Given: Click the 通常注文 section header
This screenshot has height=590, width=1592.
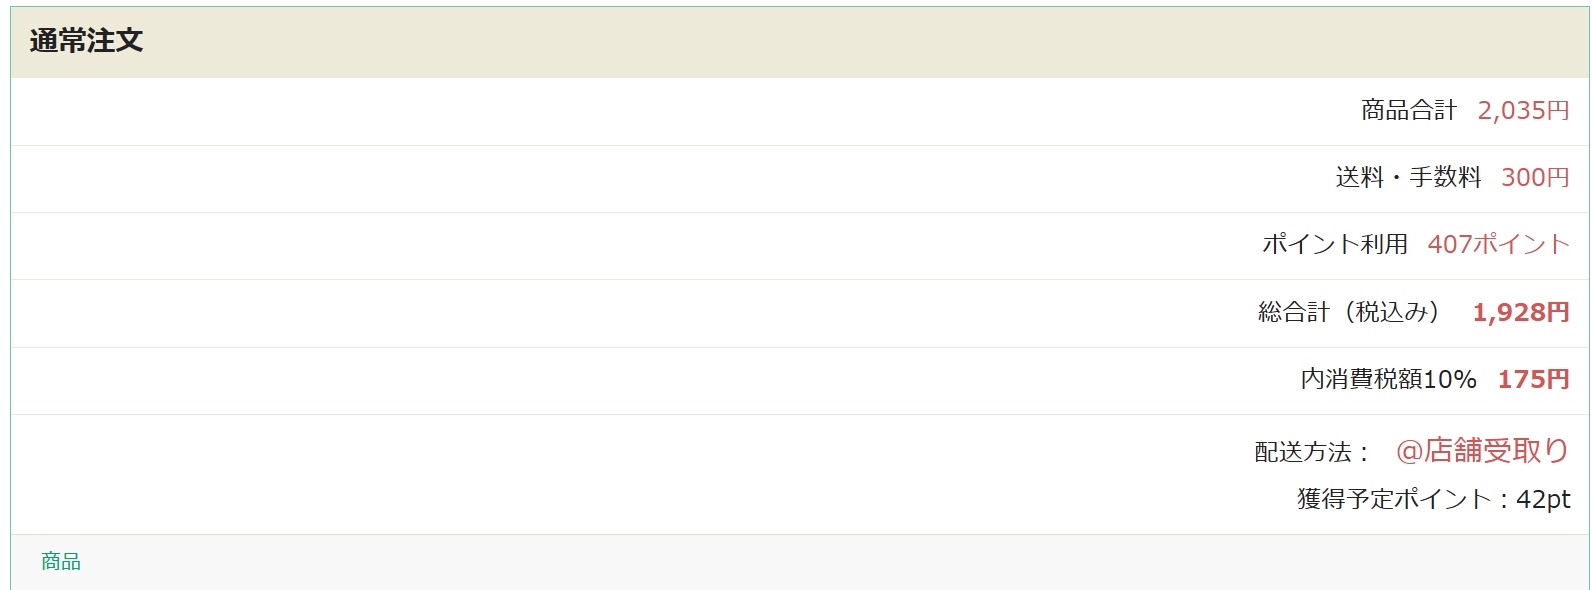Looking at the screenshot, I should click(86, 41).
